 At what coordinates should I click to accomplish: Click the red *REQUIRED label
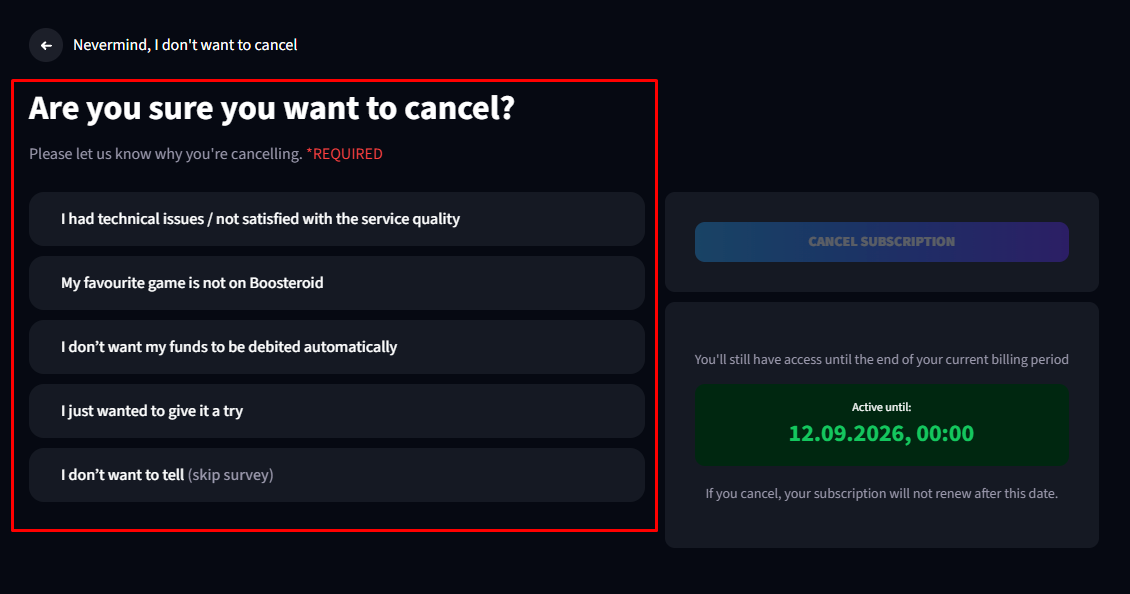(344, 154)
